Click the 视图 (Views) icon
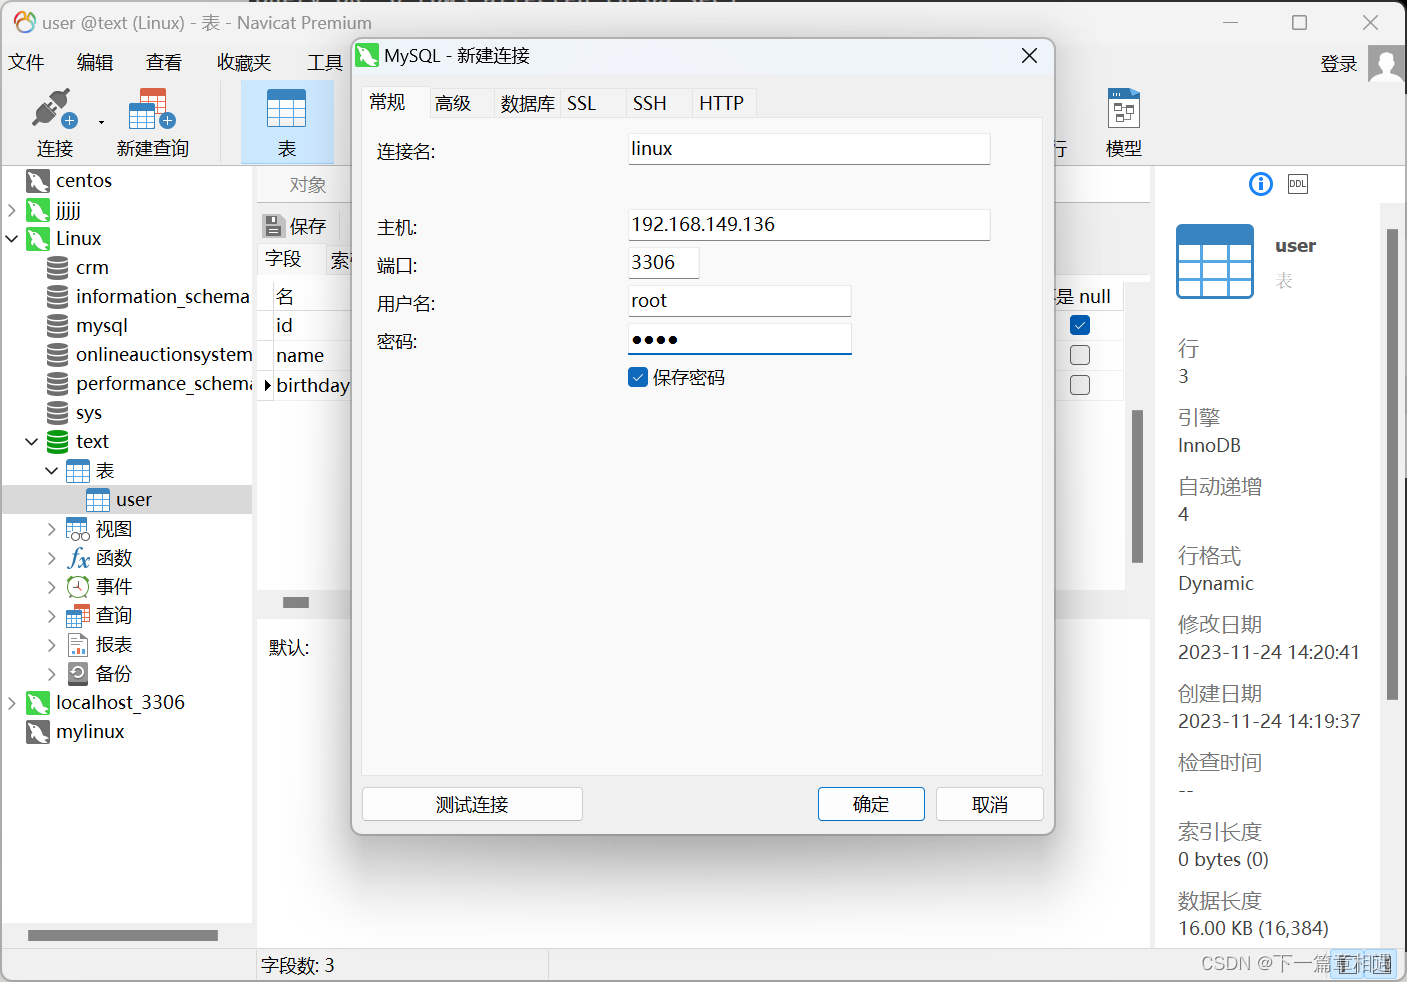This screenshot has height=982, width=1407. click(78, 529)
